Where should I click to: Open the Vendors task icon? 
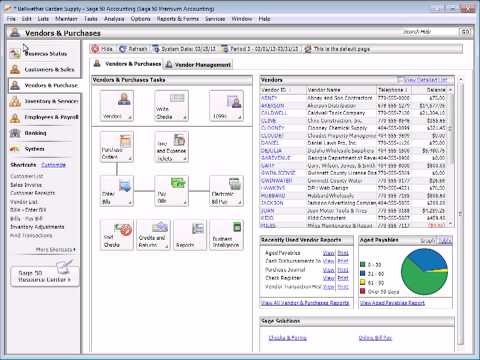point(117,106)
